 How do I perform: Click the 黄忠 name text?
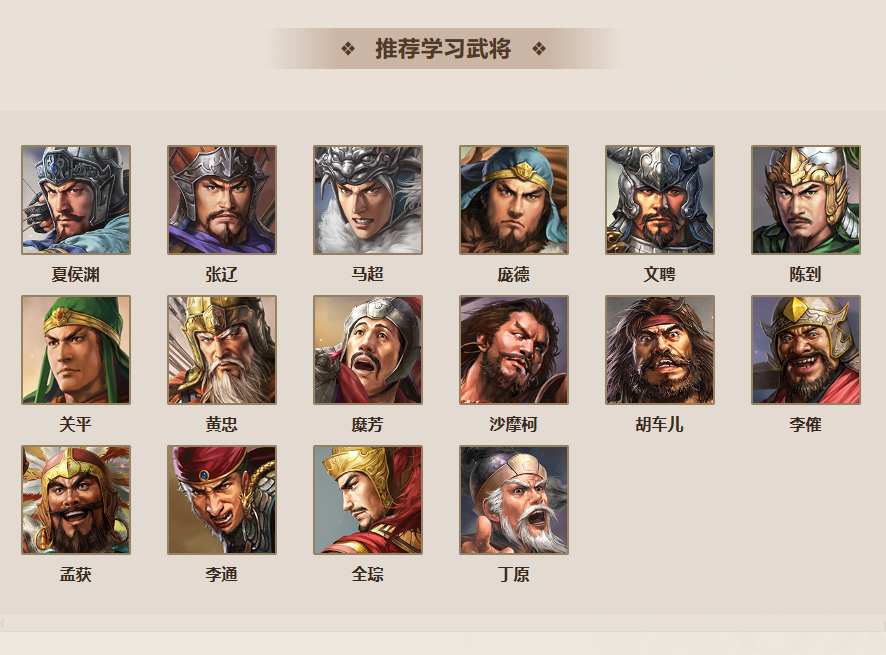coord(222,424)
